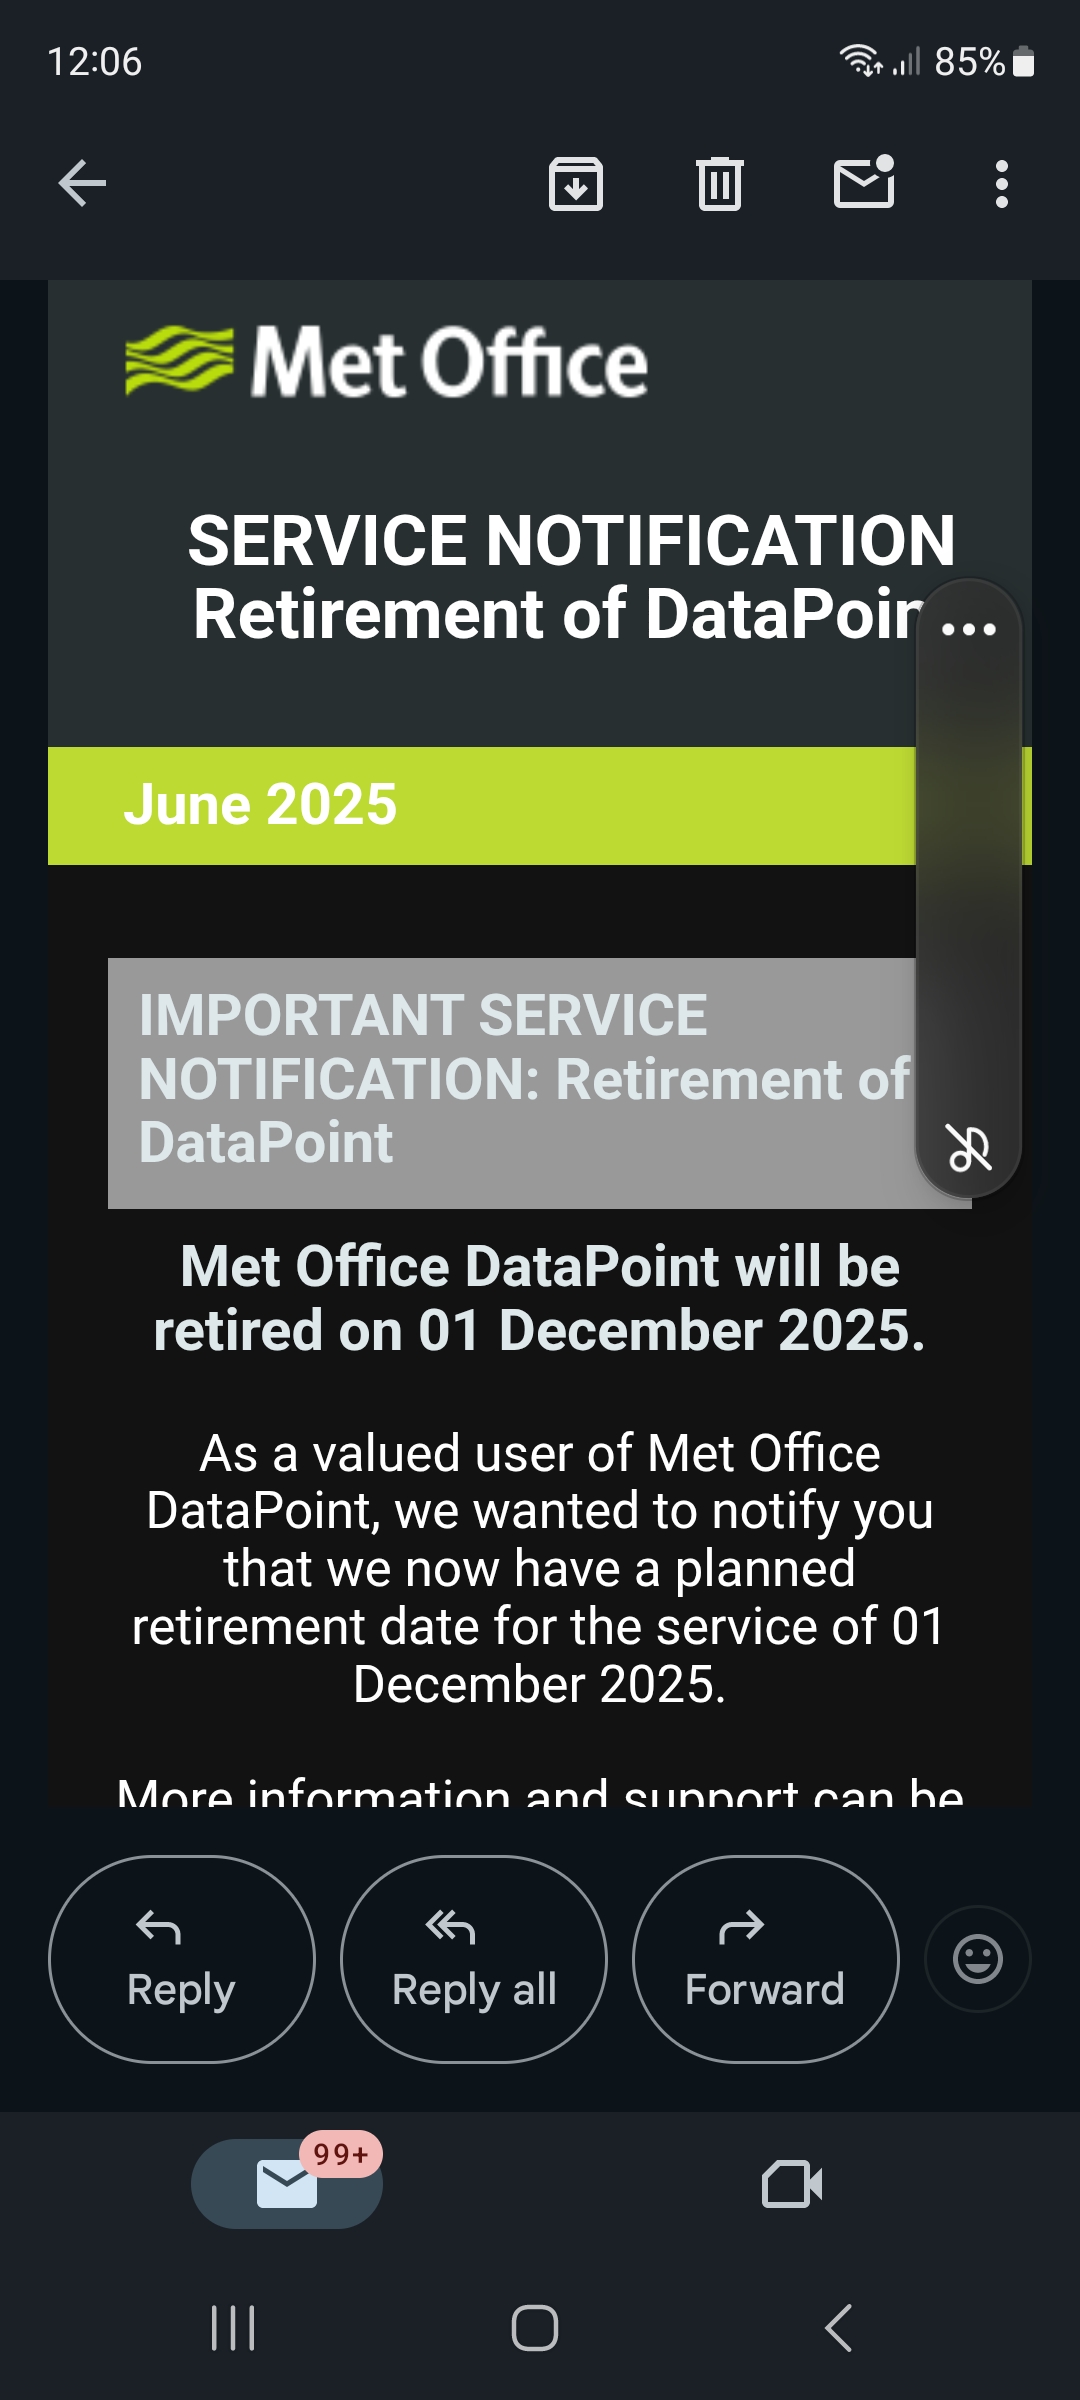Adjust the floating volume slider
The image size is (1080, 2400).
(x=968, y=880)
